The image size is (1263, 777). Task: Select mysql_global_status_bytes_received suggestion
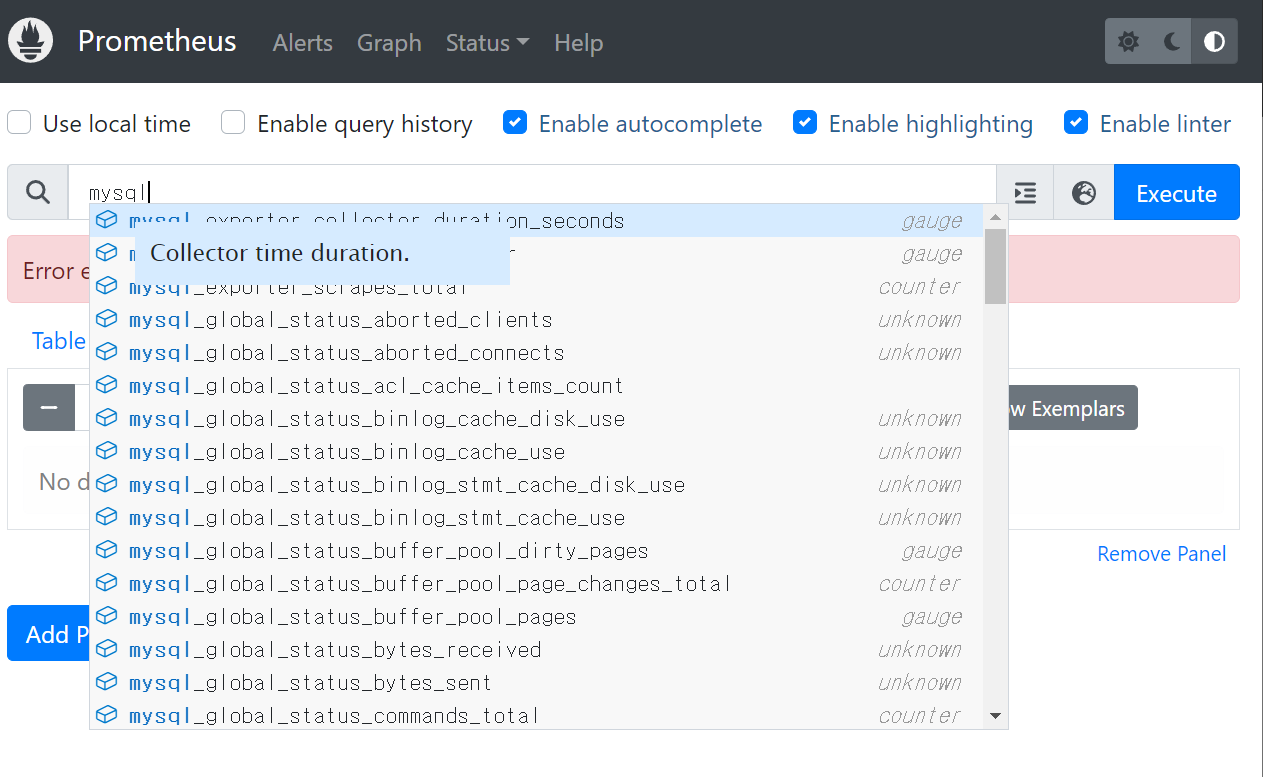click(x=537, y=650)
